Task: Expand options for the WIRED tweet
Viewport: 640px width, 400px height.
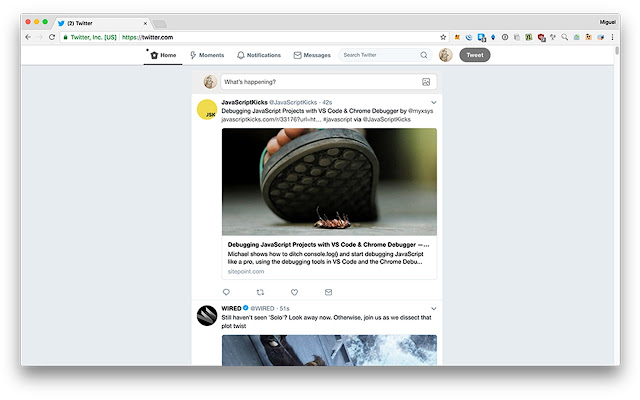Action: click(433, 309)
